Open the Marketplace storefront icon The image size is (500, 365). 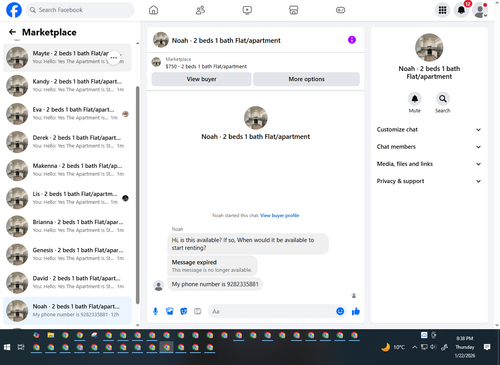point(294,10)
